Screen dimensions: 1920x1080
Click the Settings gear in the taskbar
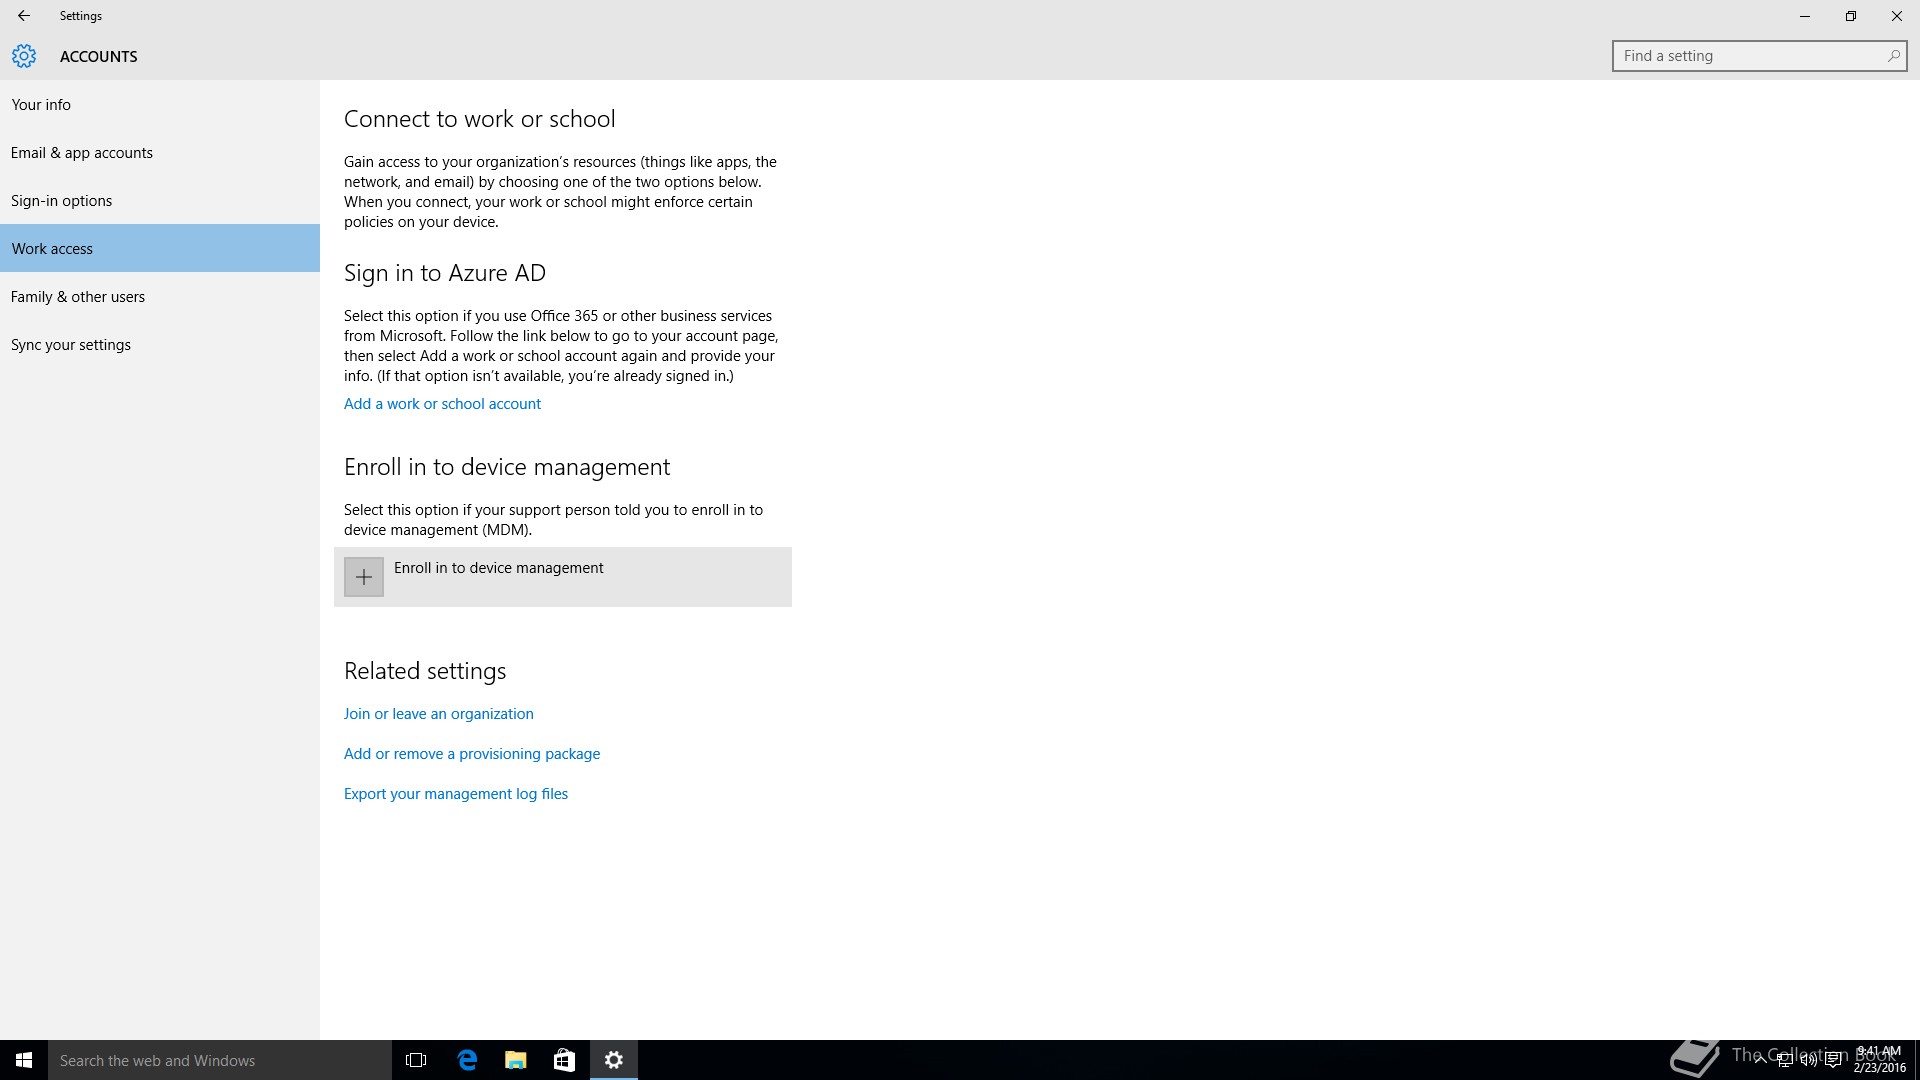(x=614, y=1060)
